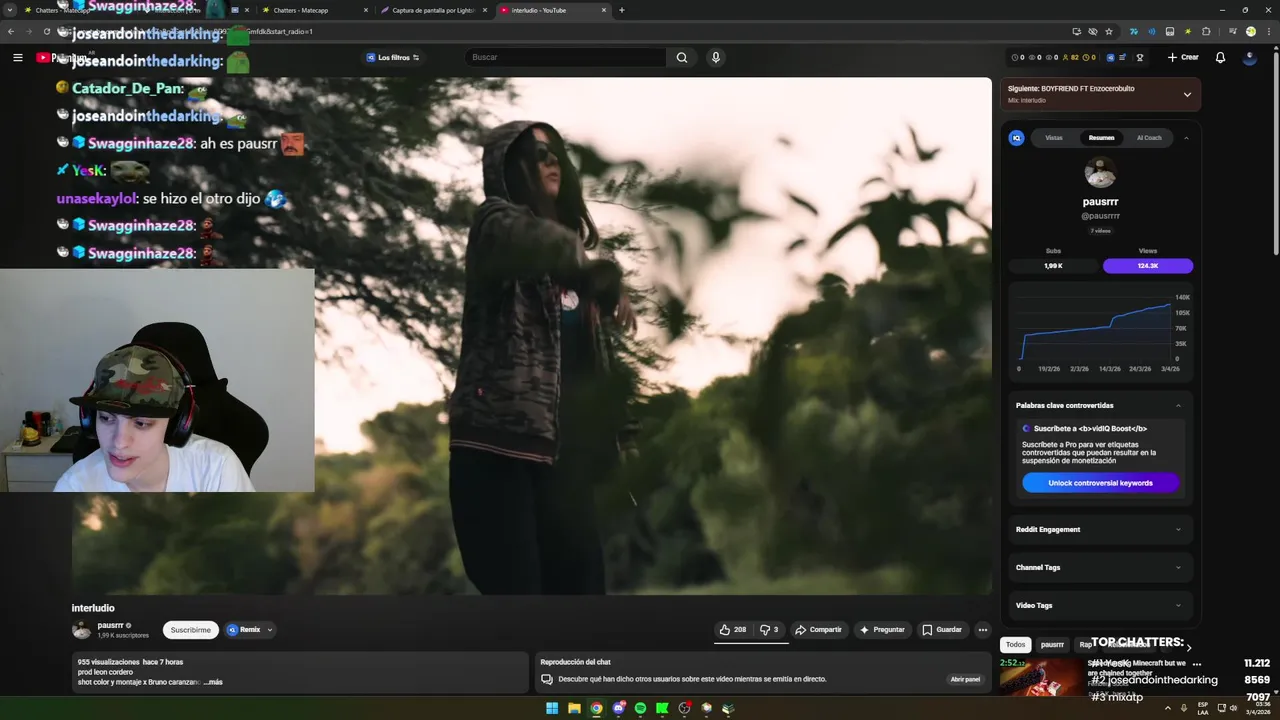
Task: Click the Preguntar button
Action: click(882, 630)
